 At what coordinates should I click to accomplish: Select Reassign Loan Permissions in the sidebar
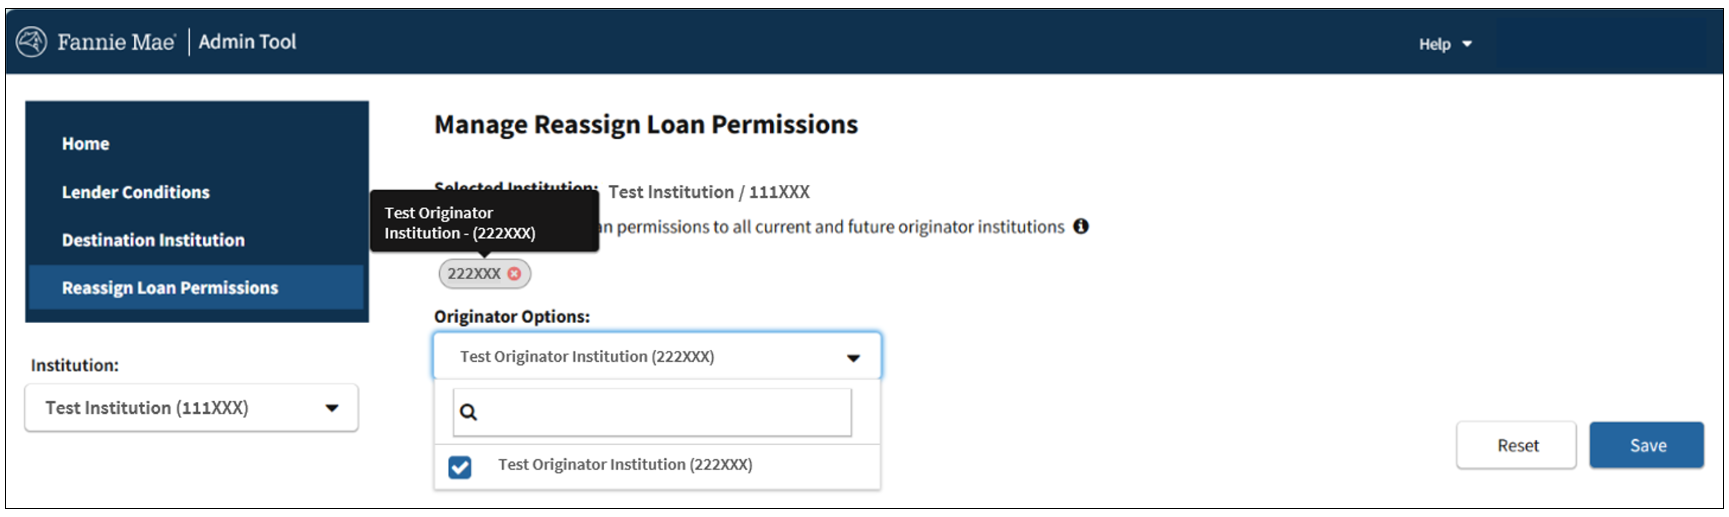[x=170, y=288]
